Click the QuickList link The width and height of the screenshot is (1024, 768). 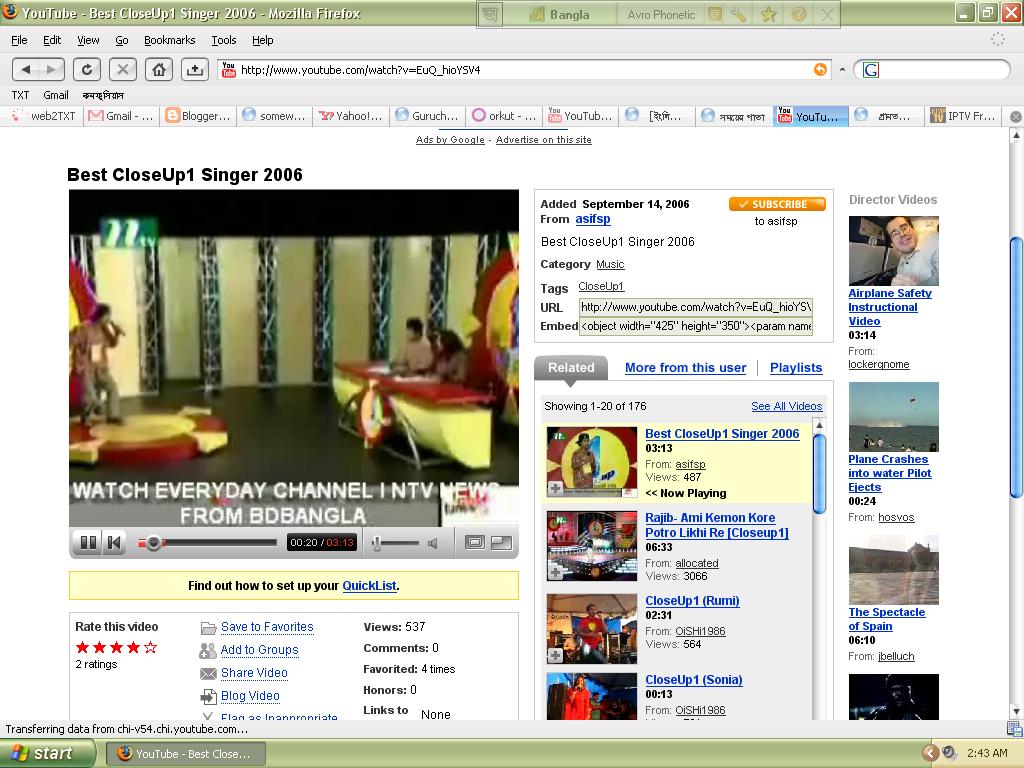[369, 586]
